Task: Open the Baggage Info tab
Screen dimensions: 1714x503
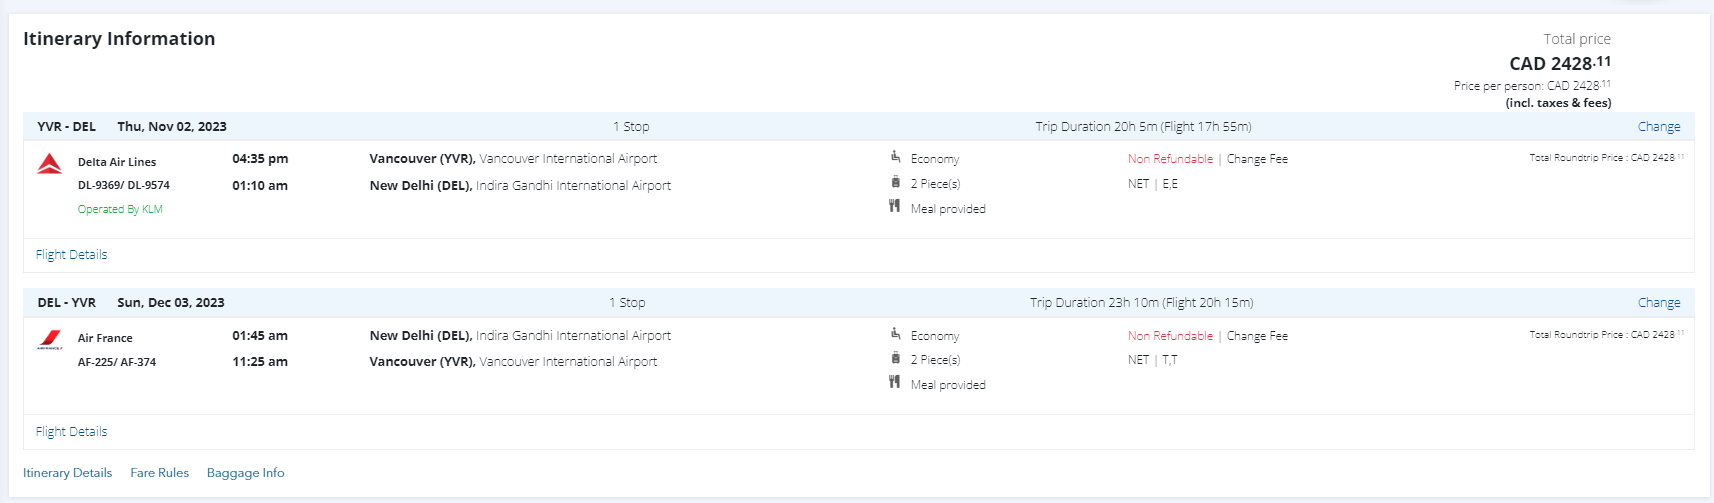Action: tap(245, 473)
